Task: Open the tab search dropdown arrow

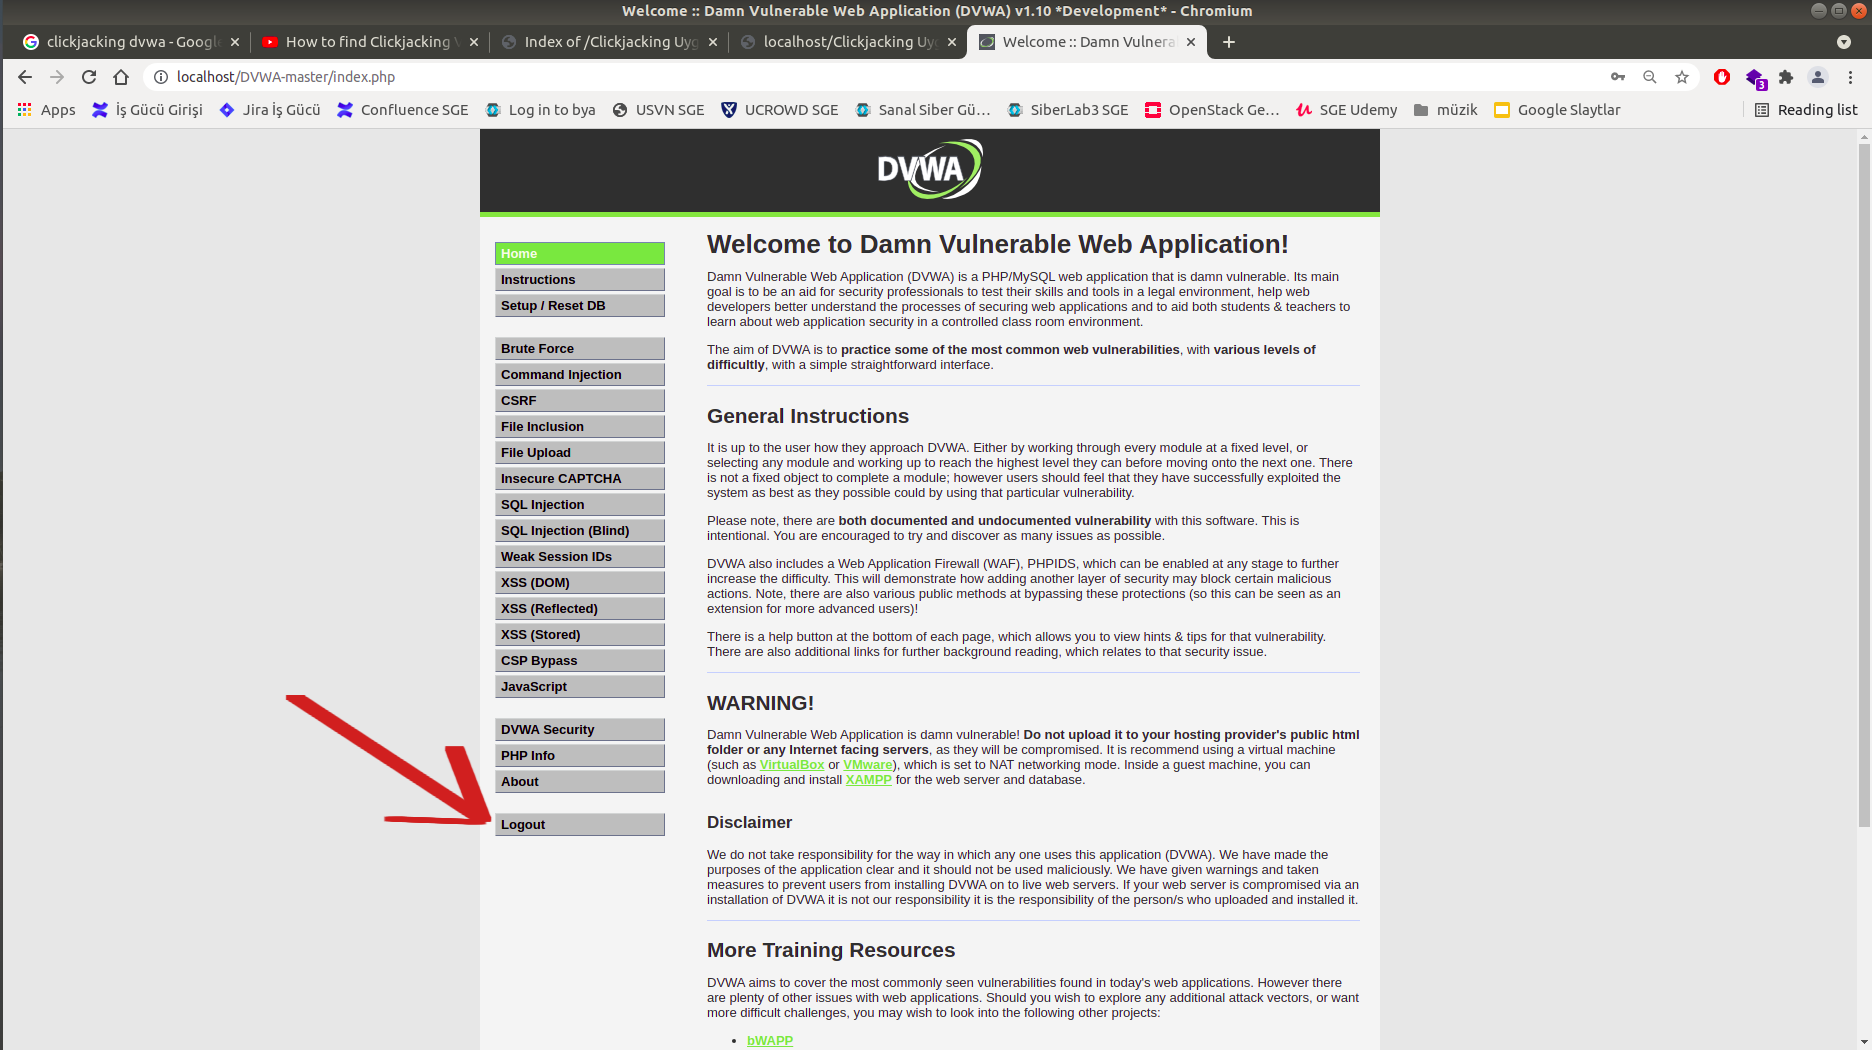Action: click(x=1843, y=42)
